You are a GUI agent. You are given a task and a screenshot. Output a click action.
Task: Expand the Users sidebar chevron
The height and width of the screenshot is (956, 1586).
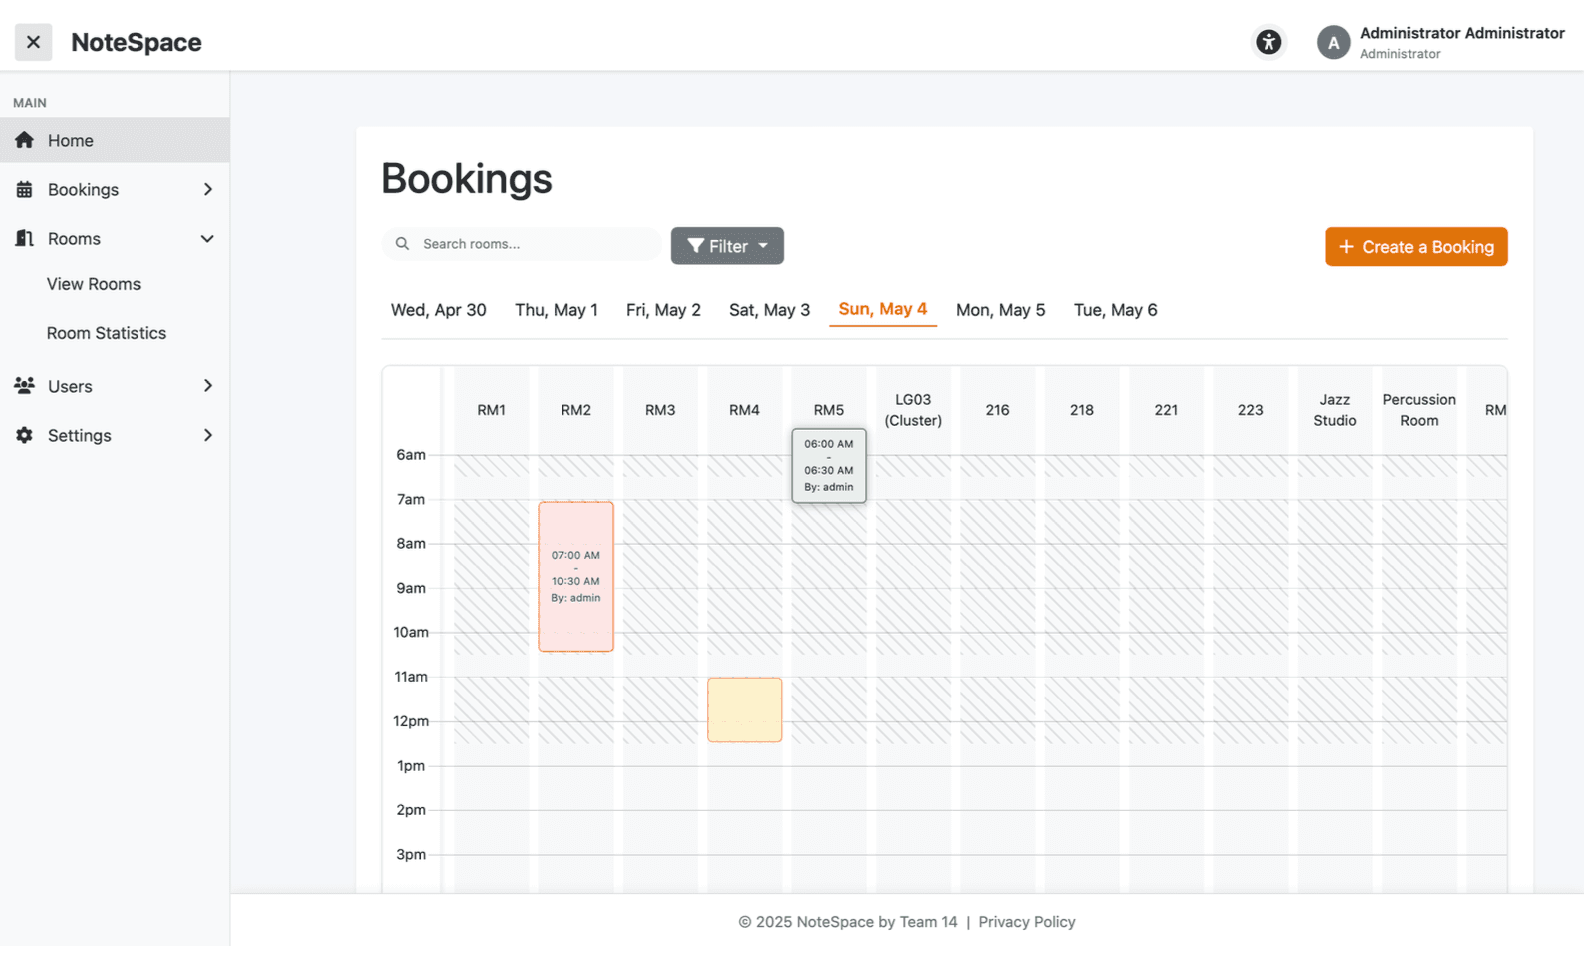(x=207, y=386)
